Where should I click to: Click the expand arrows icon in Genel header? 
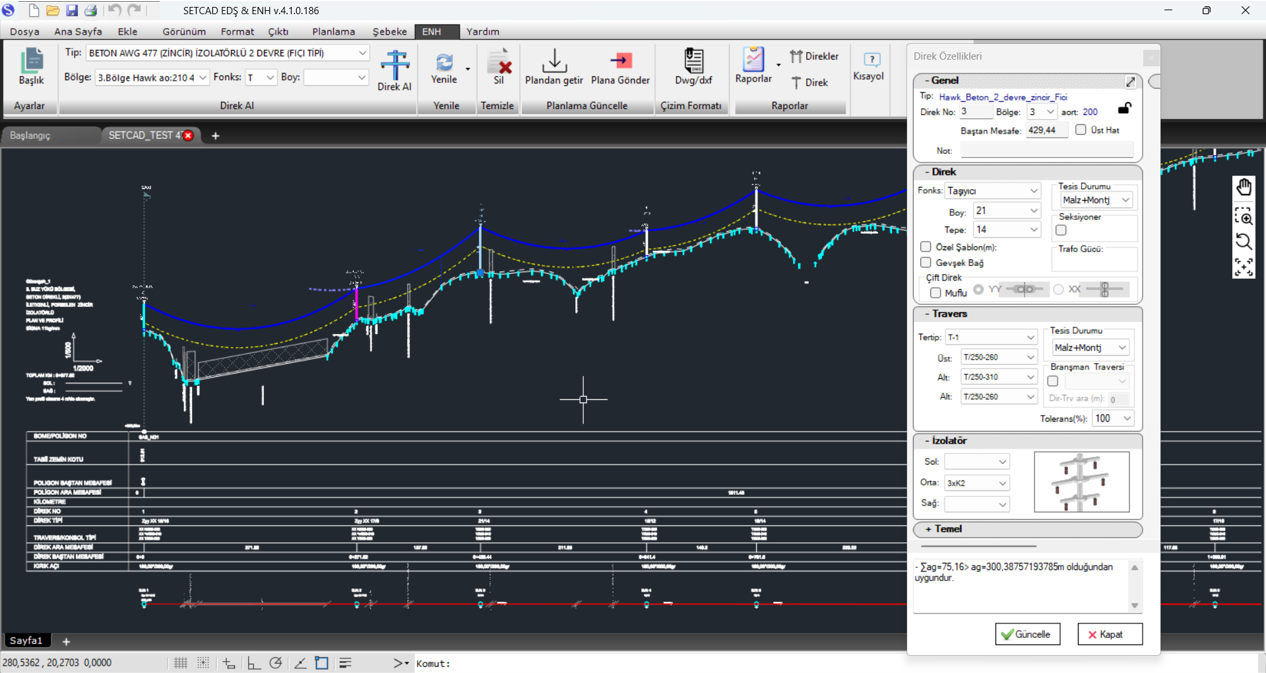(x=1130, y=81)
